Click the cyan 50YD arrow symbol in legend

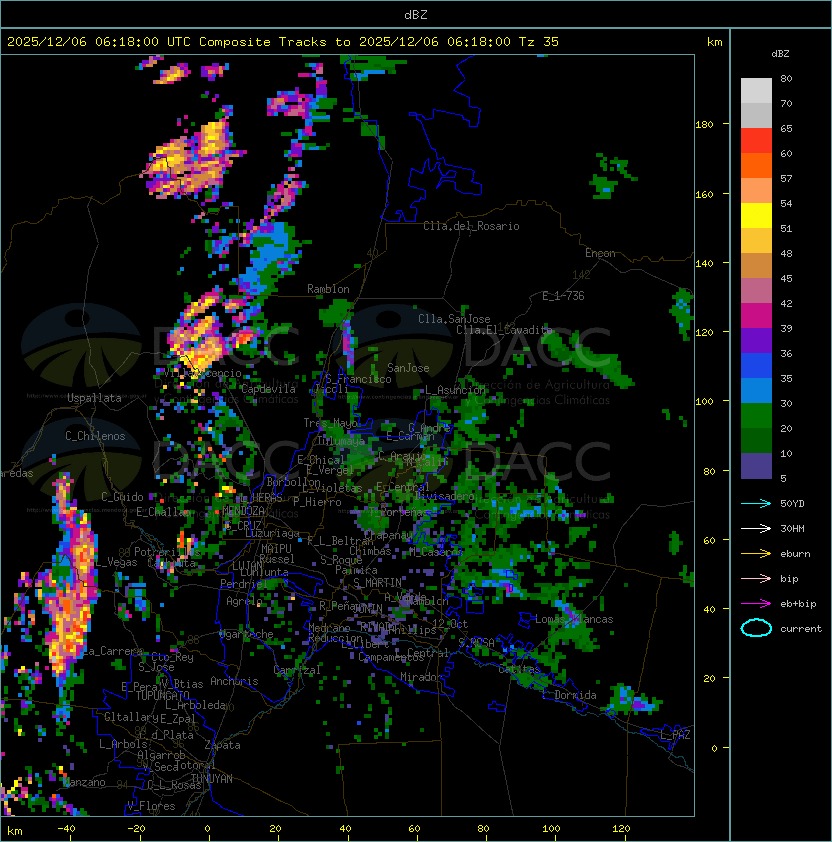coord(756,504)
